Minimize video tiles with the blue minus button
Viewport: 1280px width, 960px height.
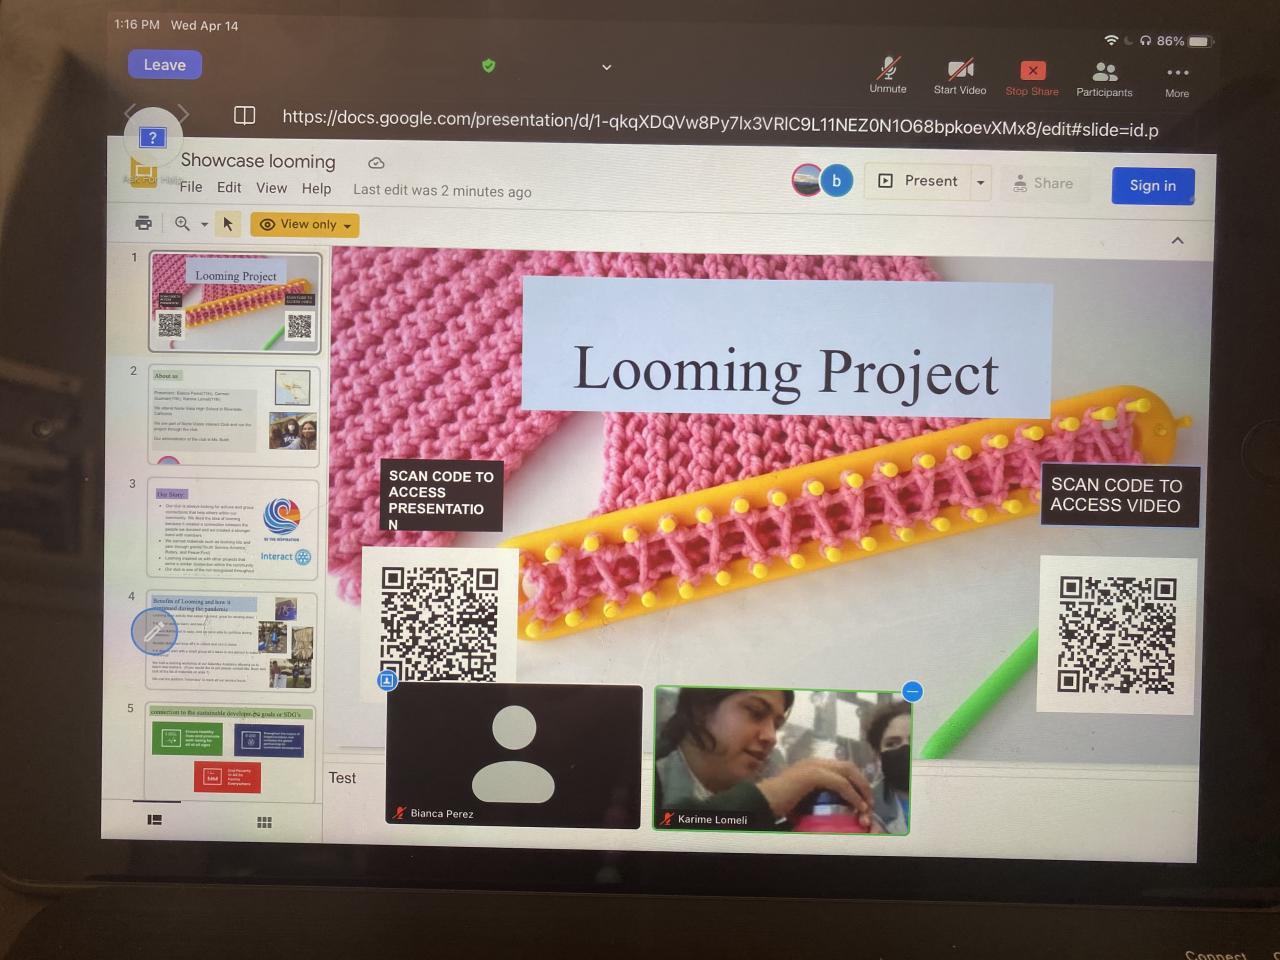click(x=911, y=691)
